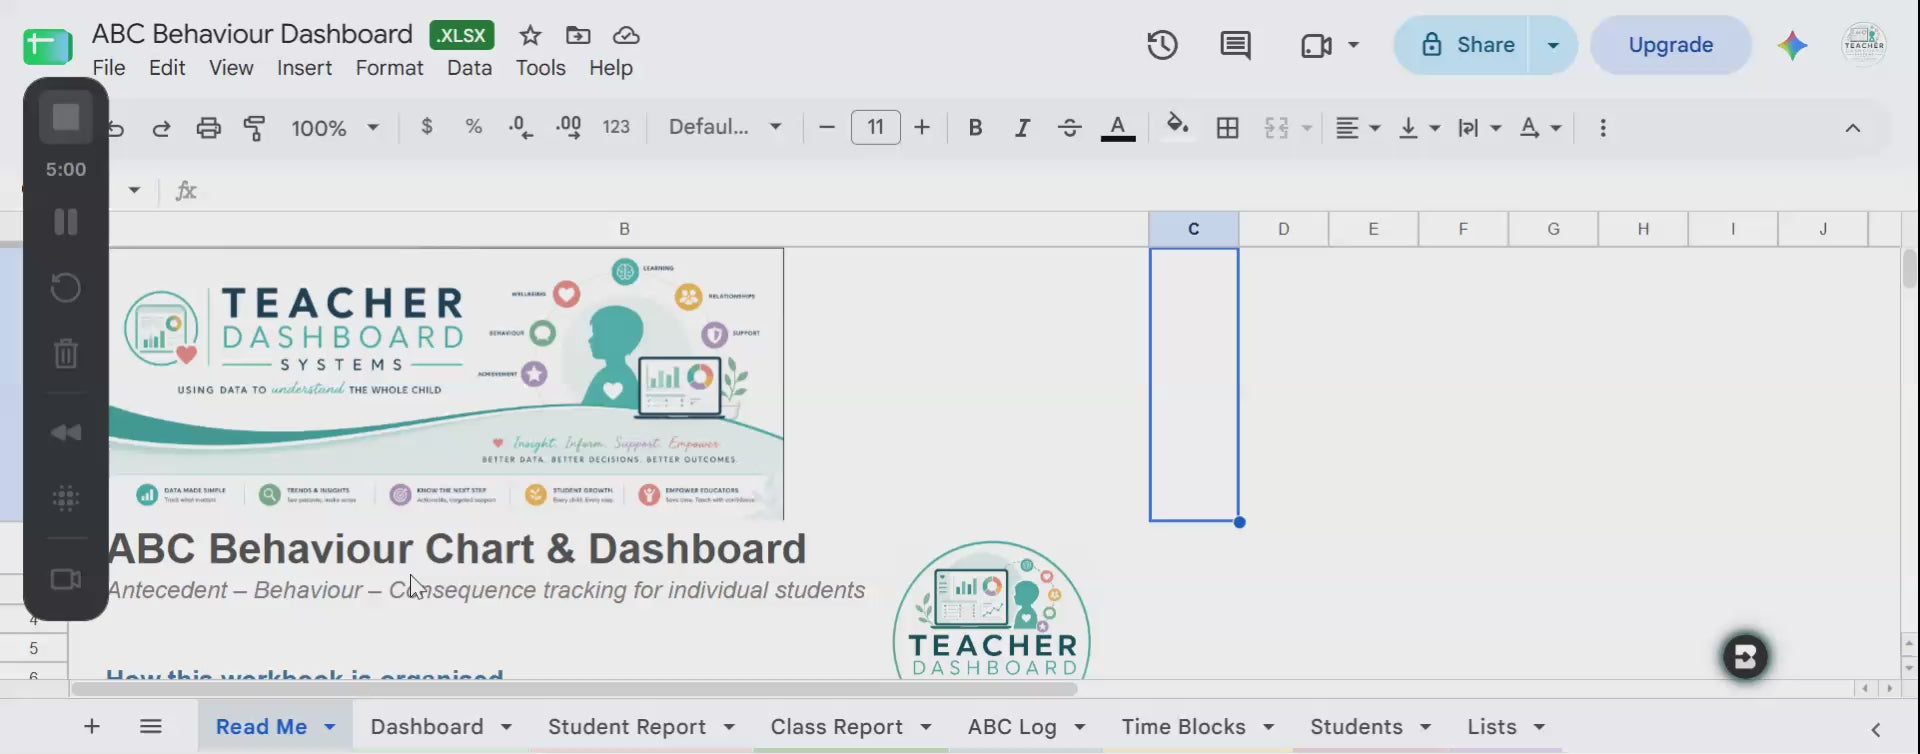Open the Help menu
The image size is (1920, 754).
[x=610, y=68]
